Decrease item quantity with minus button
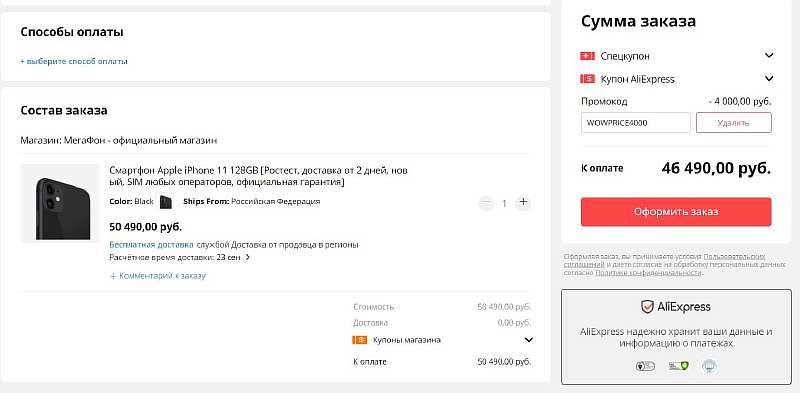Screen dimensions: 800x393 coord(486,203)
